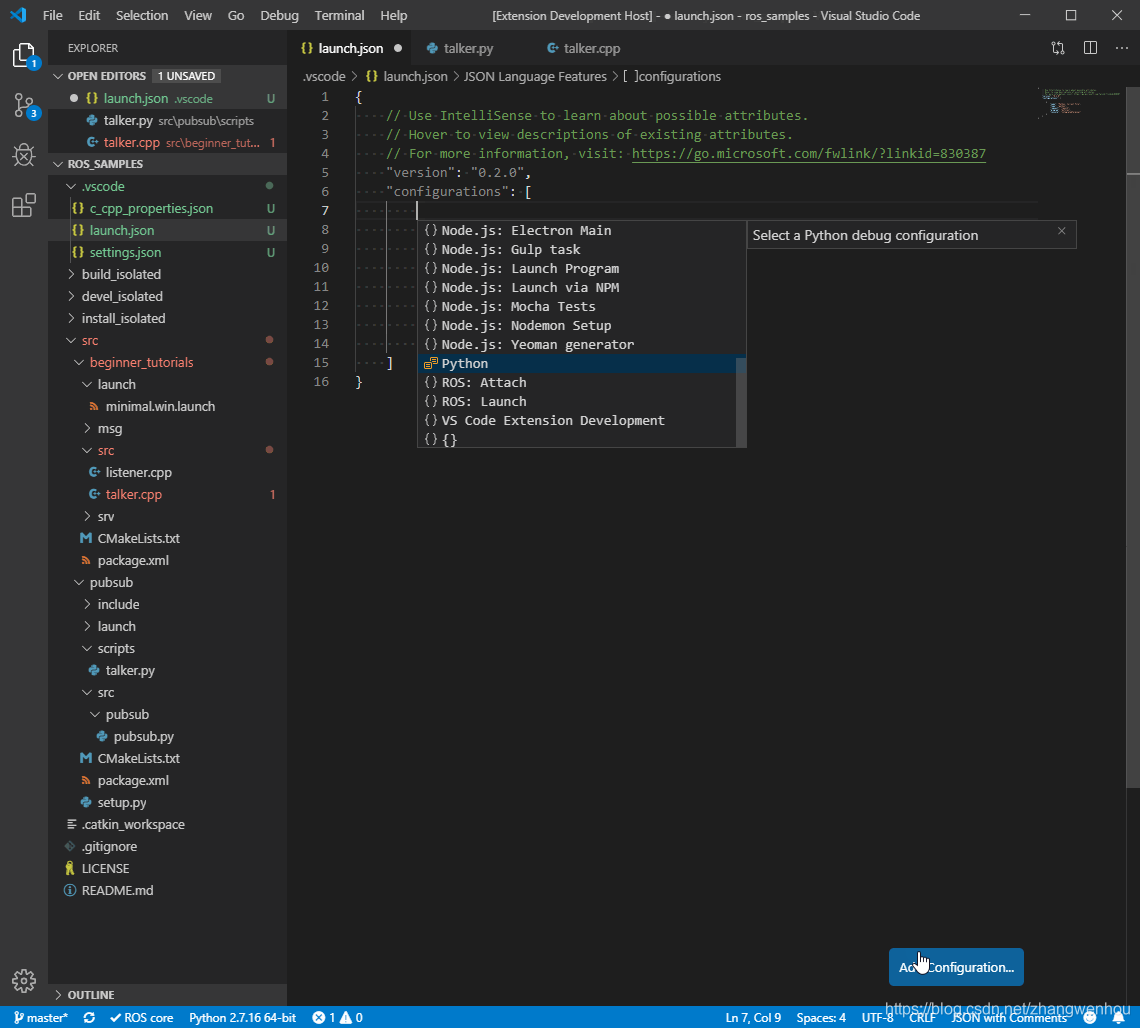Choose ROS: Launch configuration snippet

[579, 401]
